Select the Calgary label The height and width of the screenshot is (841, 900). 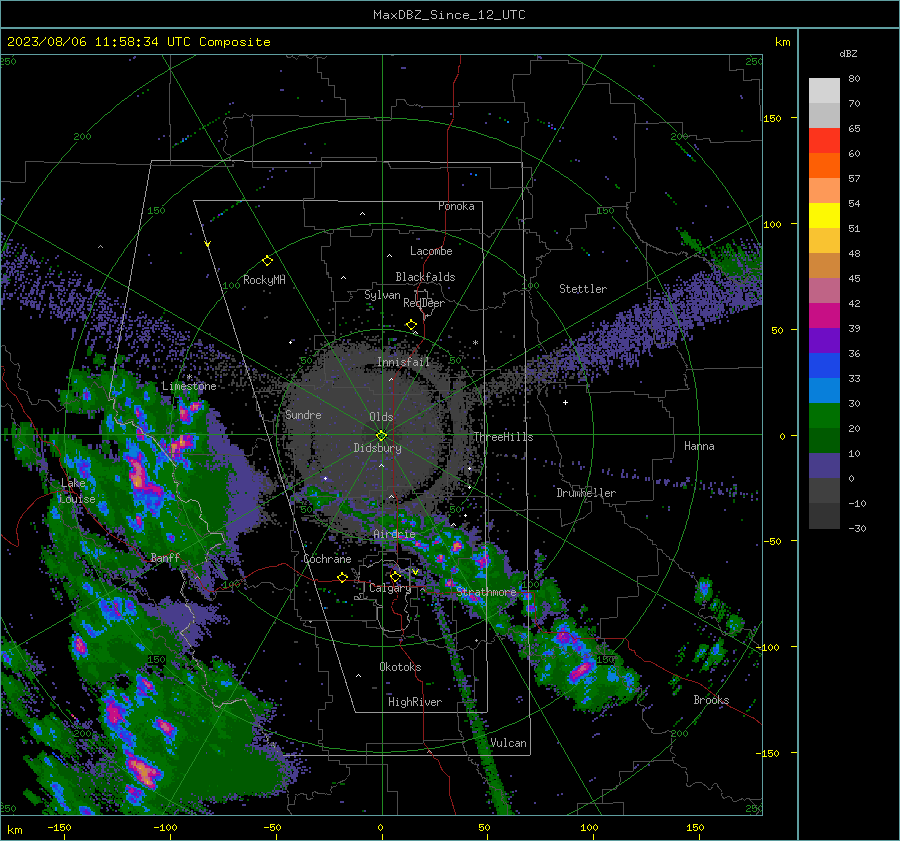390,588
